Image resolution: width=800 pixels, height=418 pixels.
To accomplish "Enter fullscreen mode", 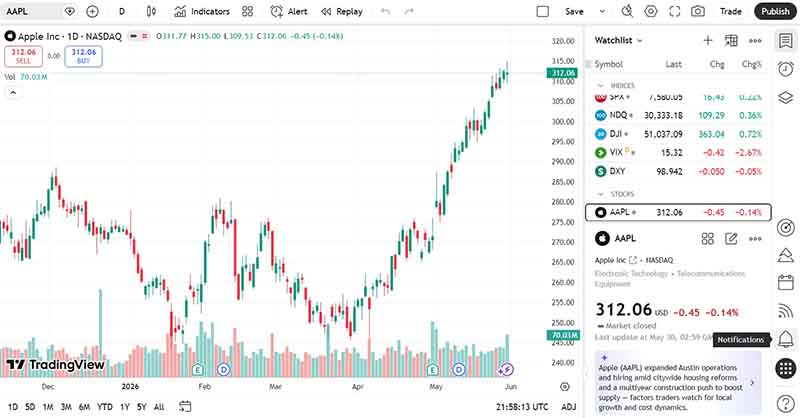I will point(674,11).
